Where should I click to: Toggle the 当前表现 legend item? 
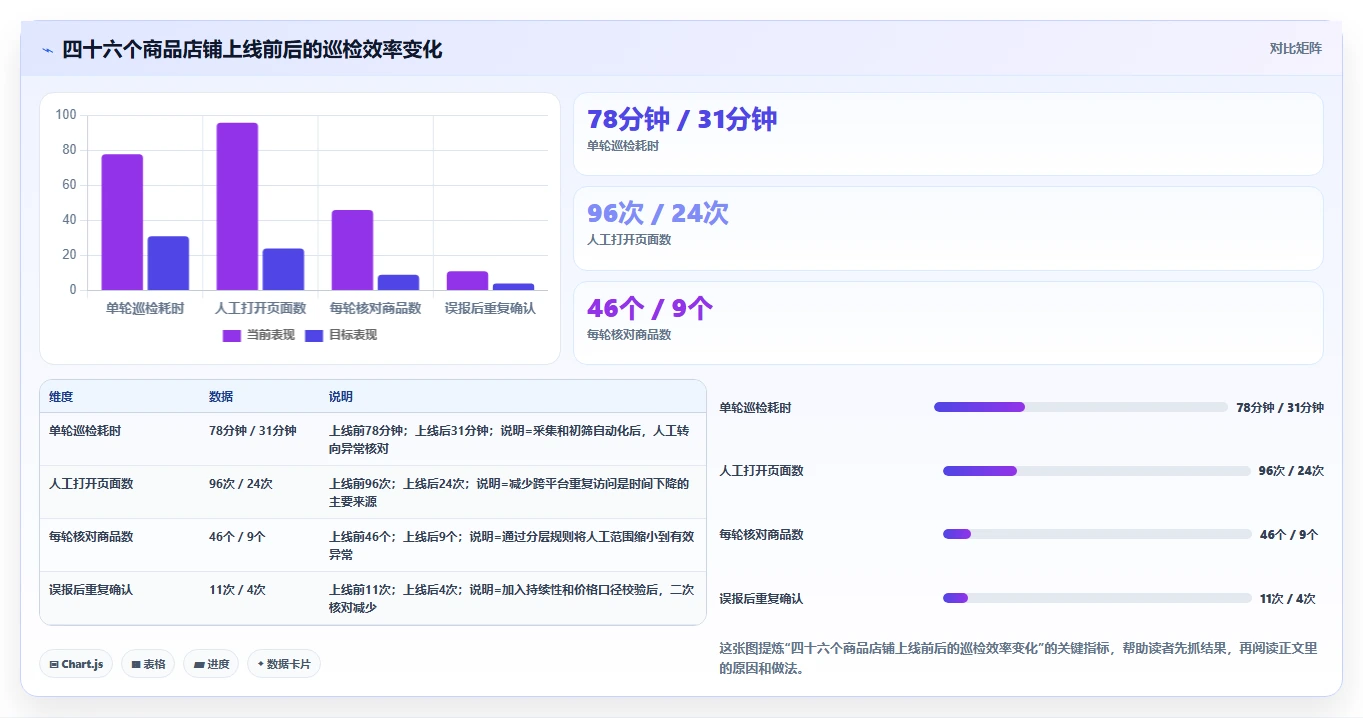pyautogui.click(x=259, y=335)
